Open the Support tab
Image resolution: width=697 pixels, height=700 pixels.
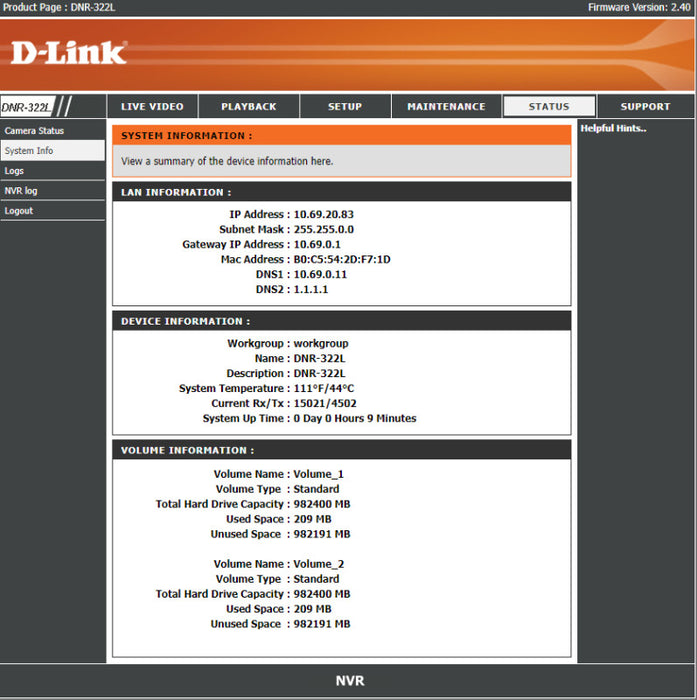[x=646, y=106]
